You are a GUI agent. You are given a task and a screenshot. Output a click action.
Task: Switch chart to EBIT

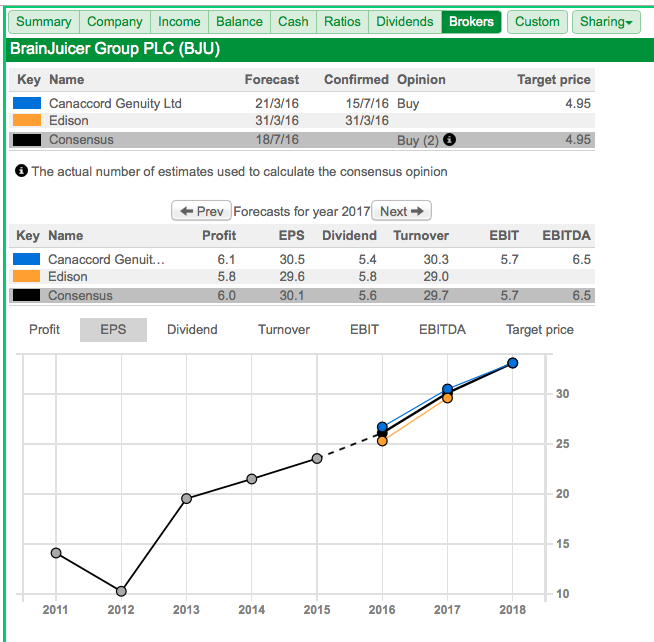click(x=364, y=330)
